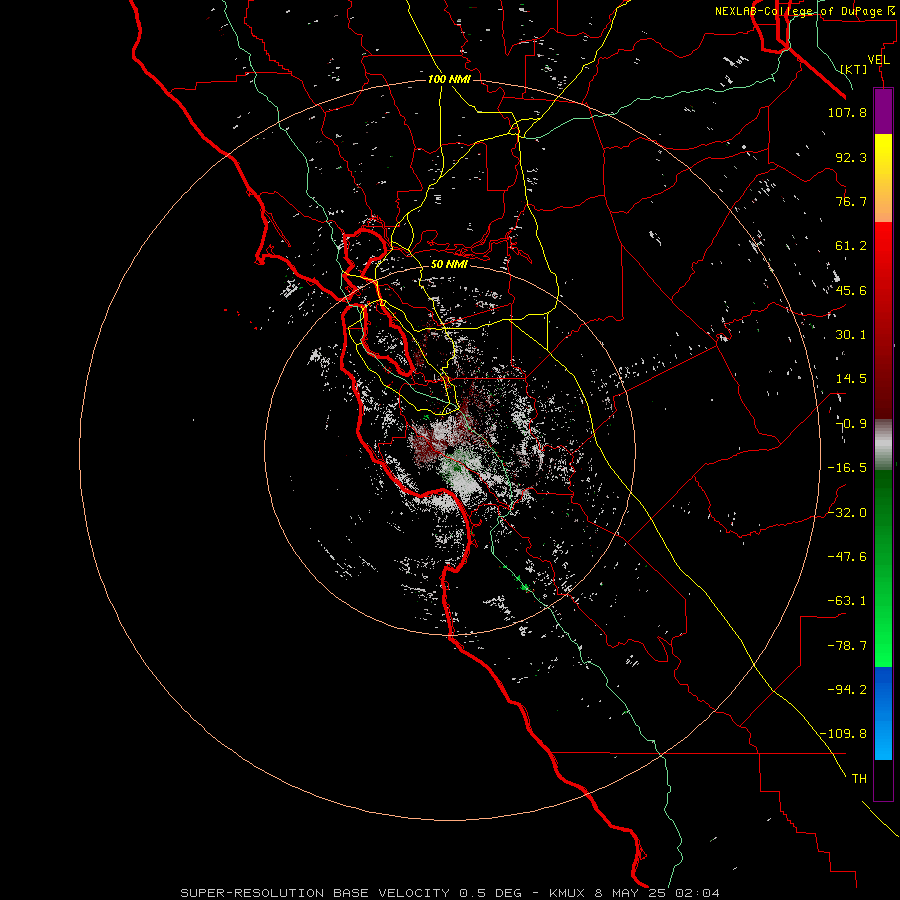The height and width of the screenshot is (900, 900).
Task: Click the 61.2 legend value
Action: (851, 246)
